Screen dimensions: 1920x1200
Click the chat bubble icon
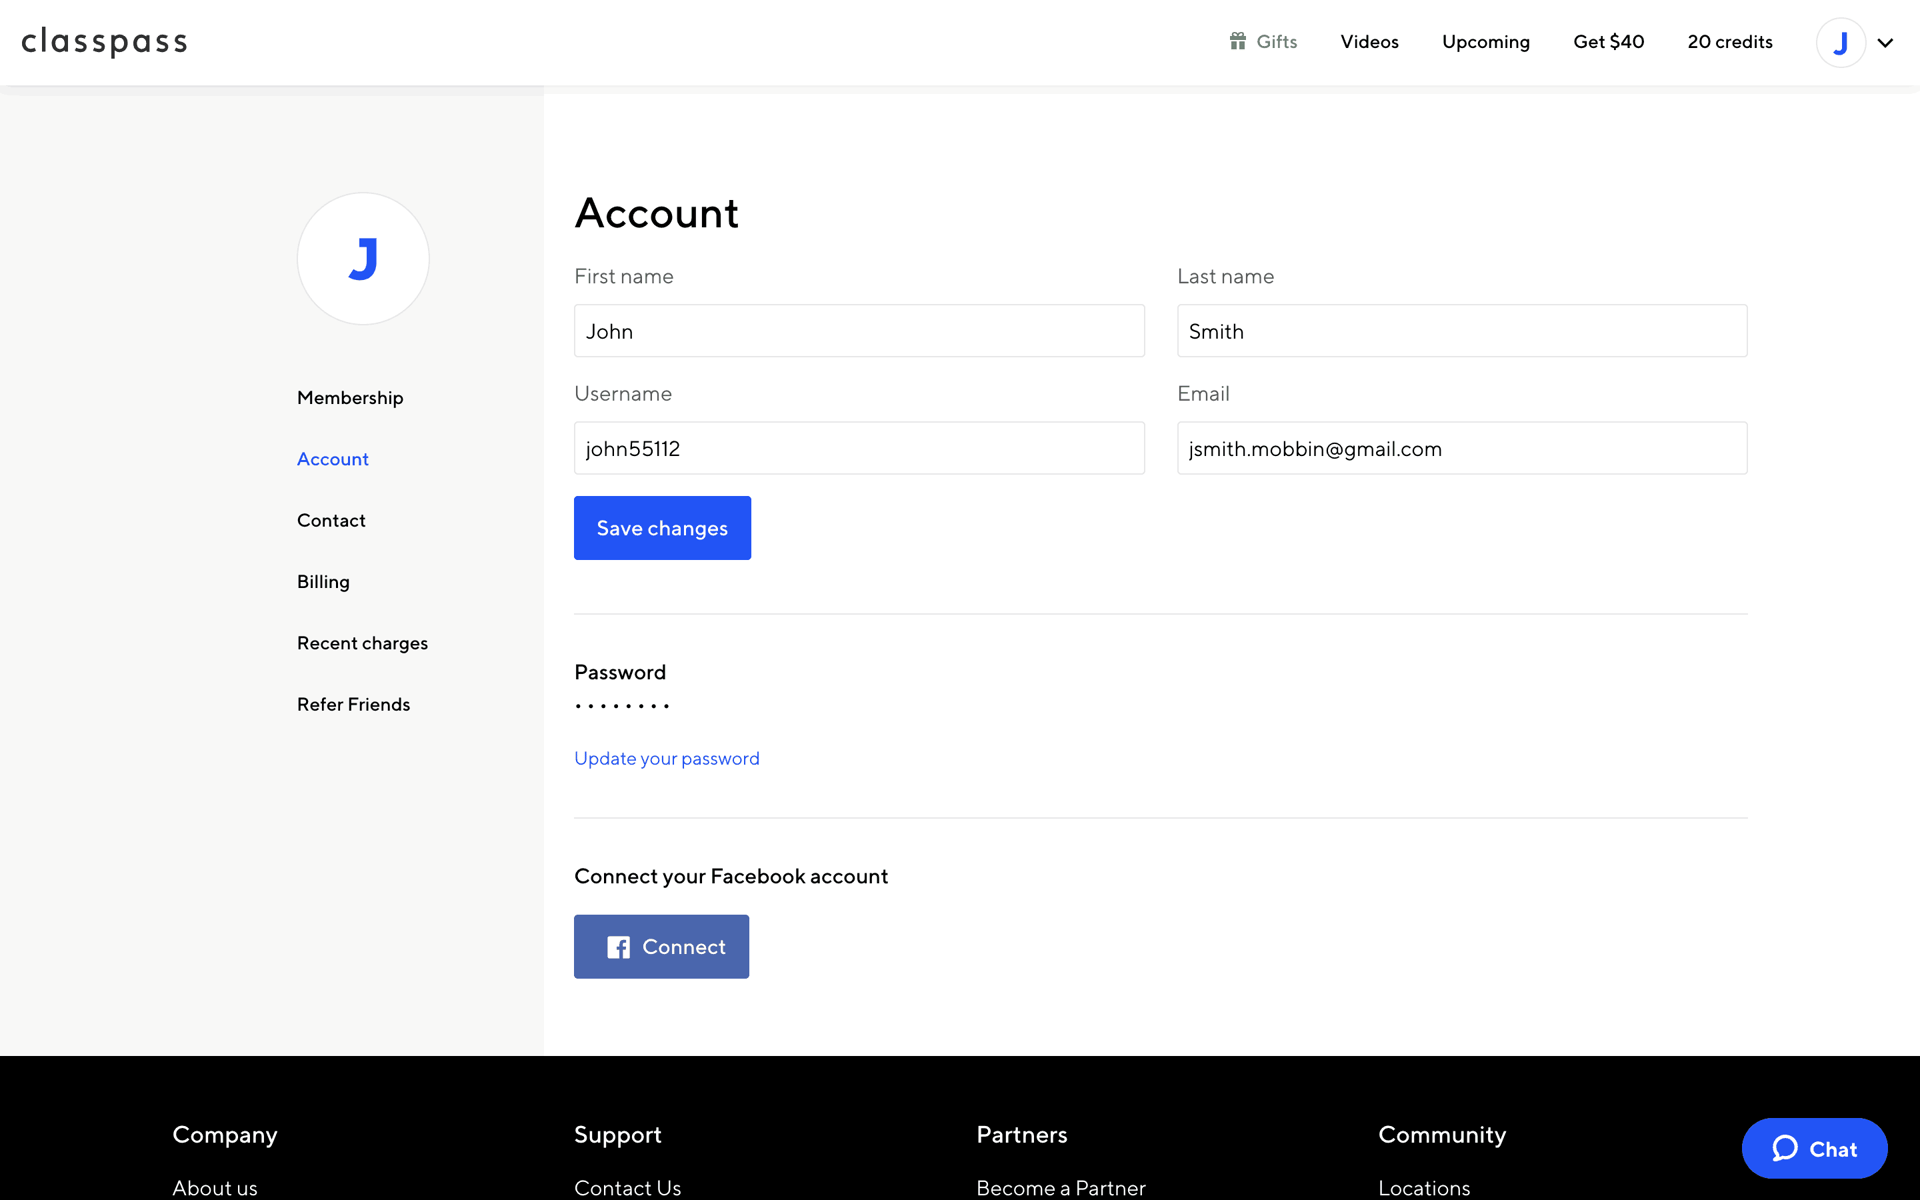1785,1148
